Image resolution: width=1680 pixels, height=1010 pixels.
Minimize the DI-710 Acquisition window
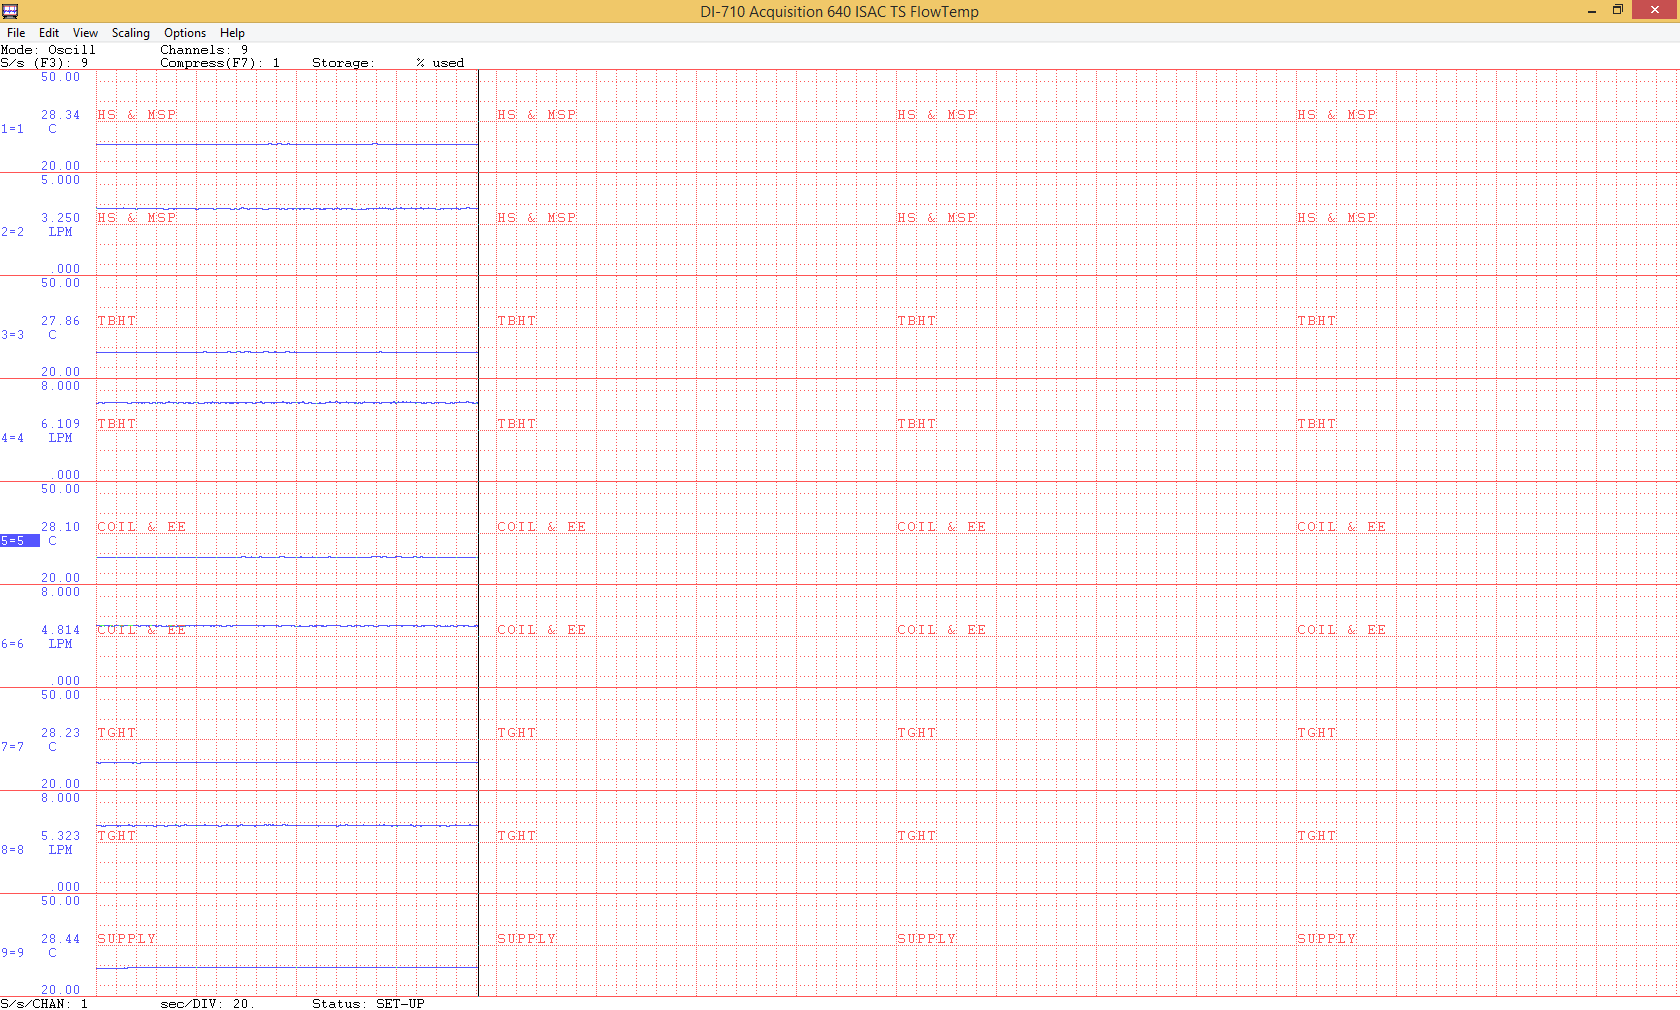(1591, 10)
